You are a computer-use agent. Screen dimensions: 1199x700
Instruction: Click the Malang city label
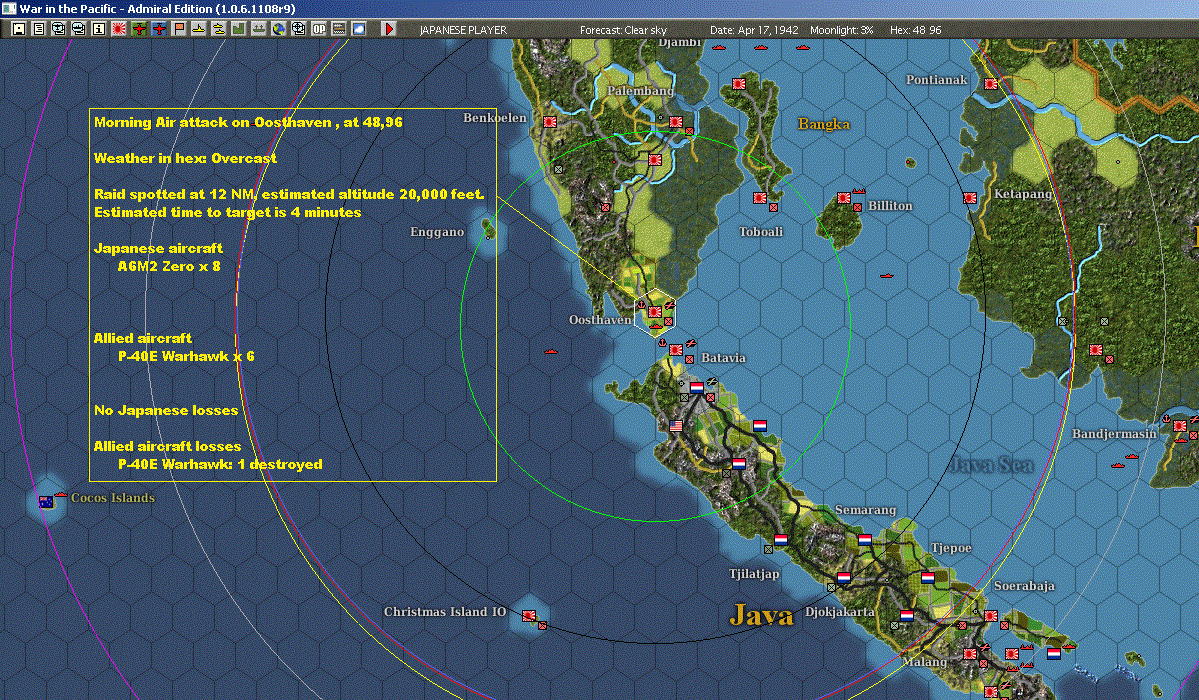[924, 662]
